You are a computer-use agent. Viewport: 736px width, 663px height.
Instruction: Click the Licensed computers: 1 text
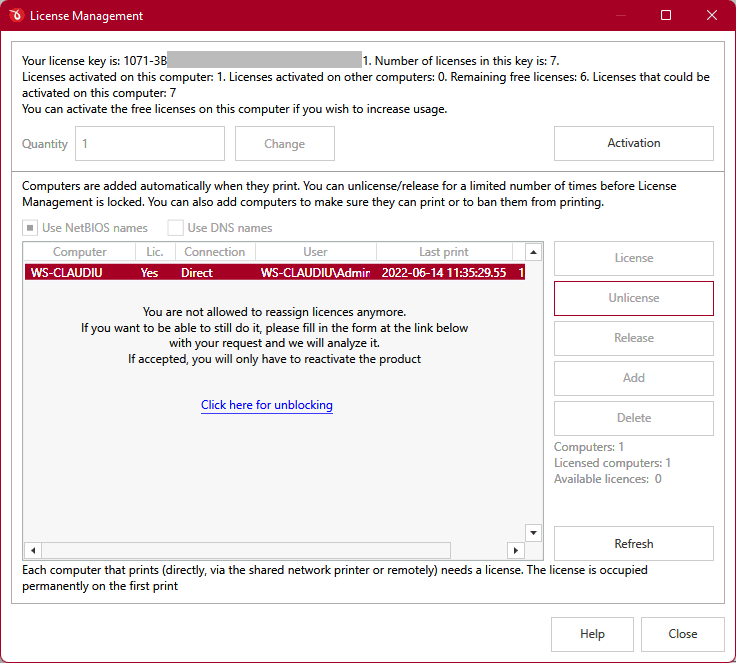click(613, 463)
